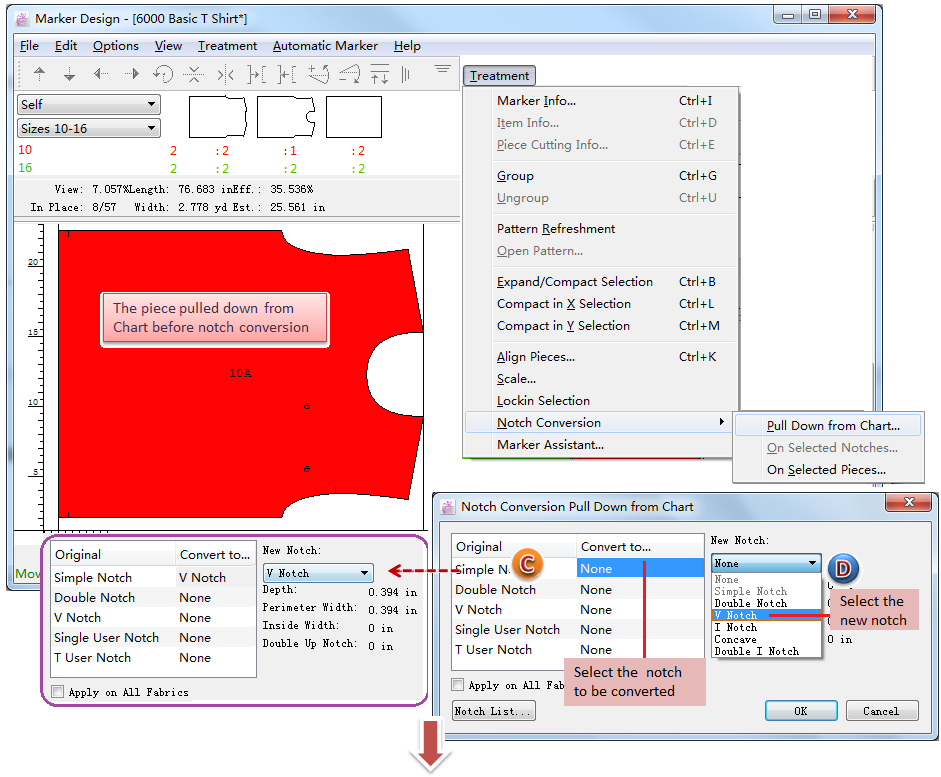Click the move piece left arrow icon

tap(101, 74)
